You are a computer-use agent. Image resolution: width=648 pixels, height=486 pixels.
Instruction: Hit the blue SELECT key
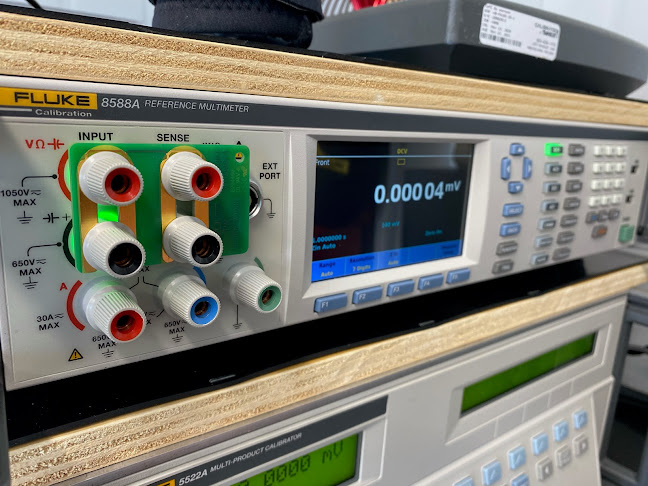point(513,210)
